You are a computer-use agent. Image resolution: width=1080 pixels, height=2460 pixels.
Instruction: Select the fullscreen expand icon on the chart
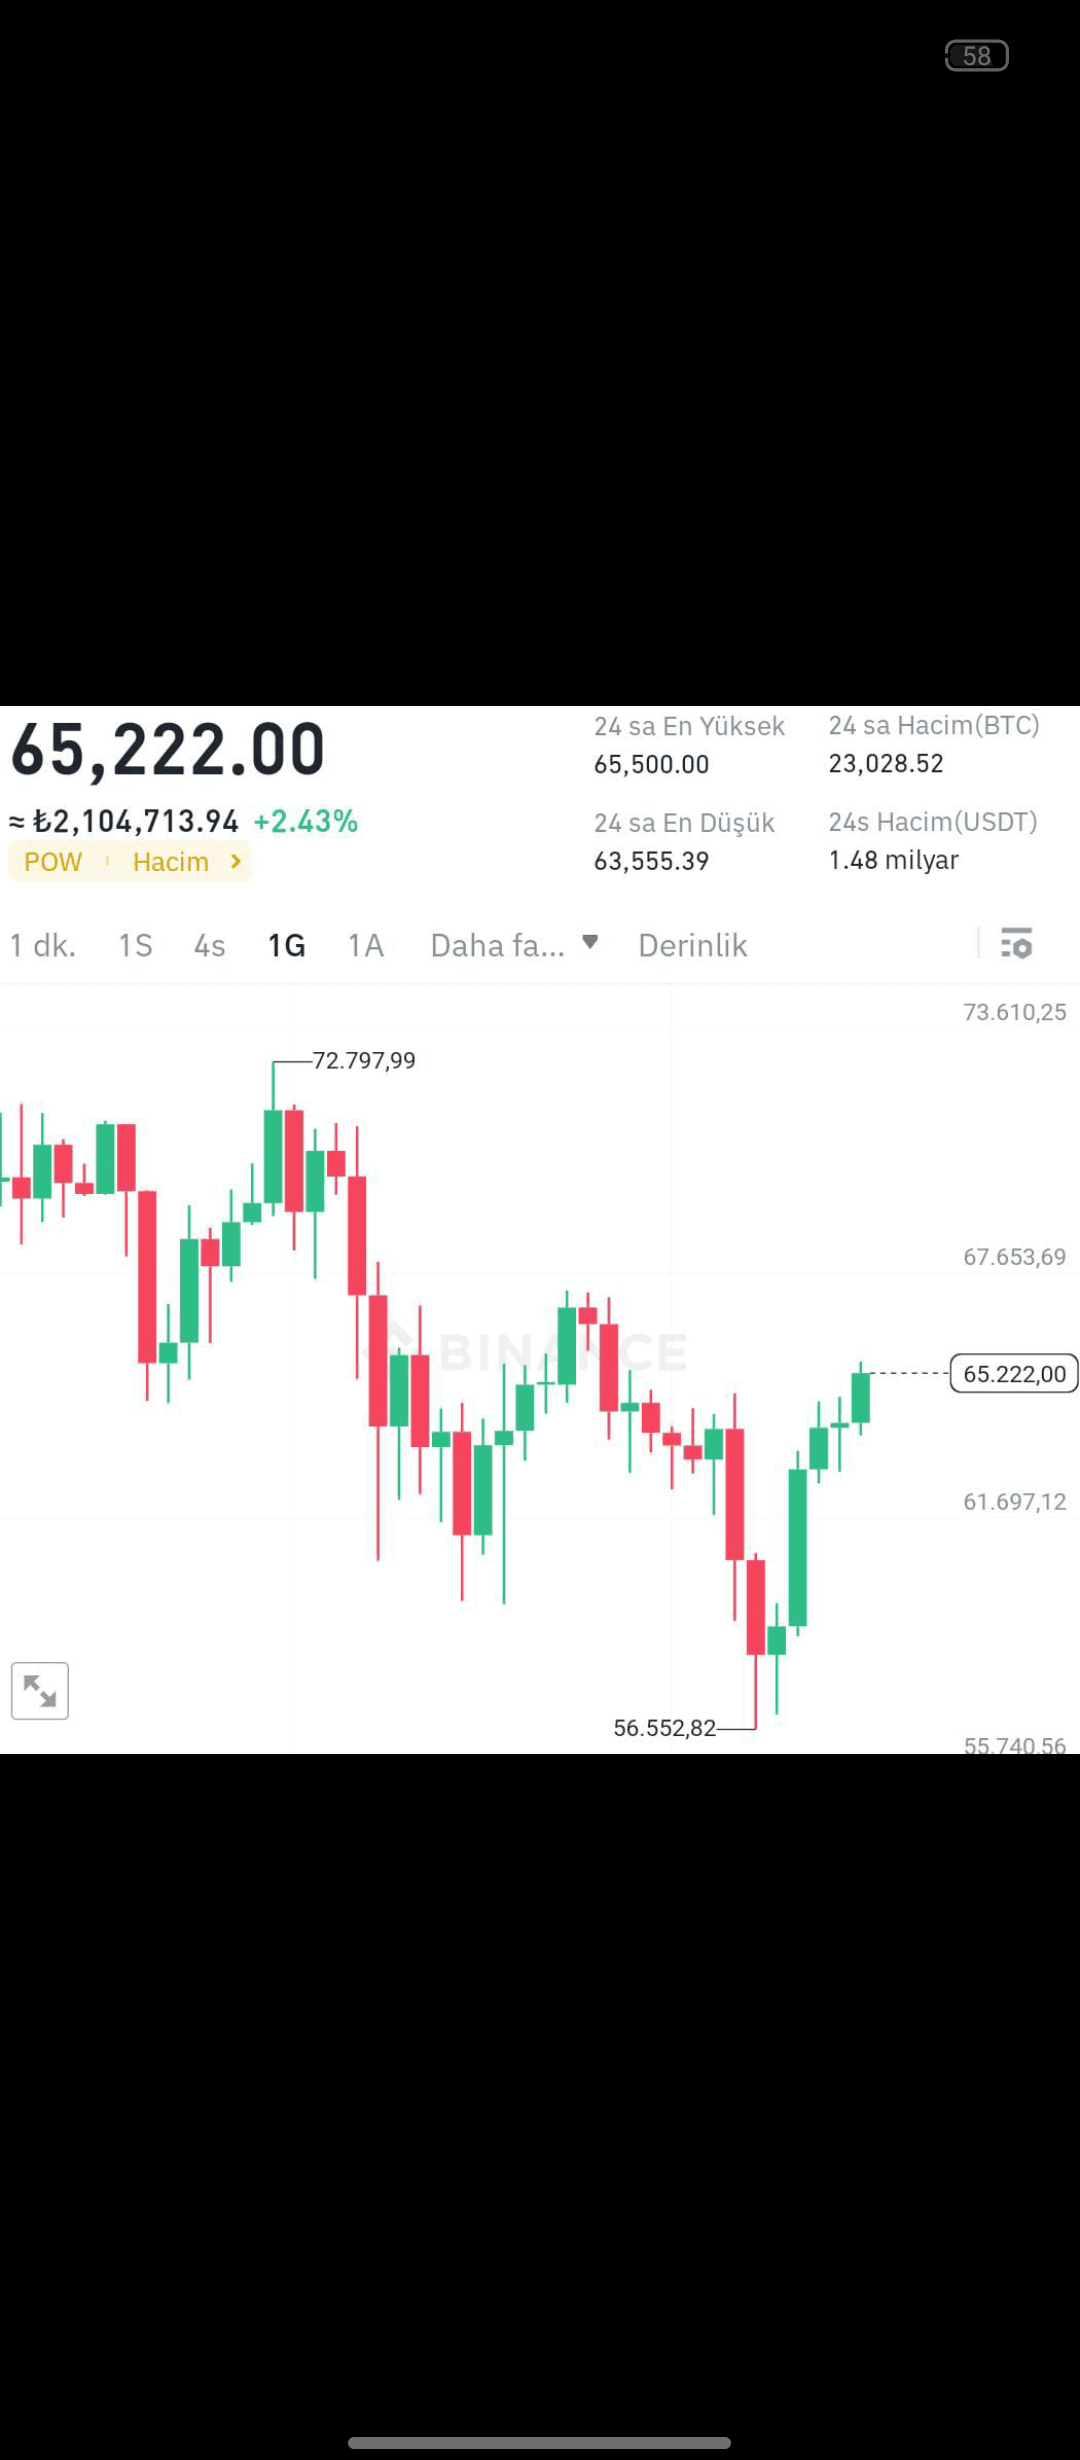click(38, 1689)
